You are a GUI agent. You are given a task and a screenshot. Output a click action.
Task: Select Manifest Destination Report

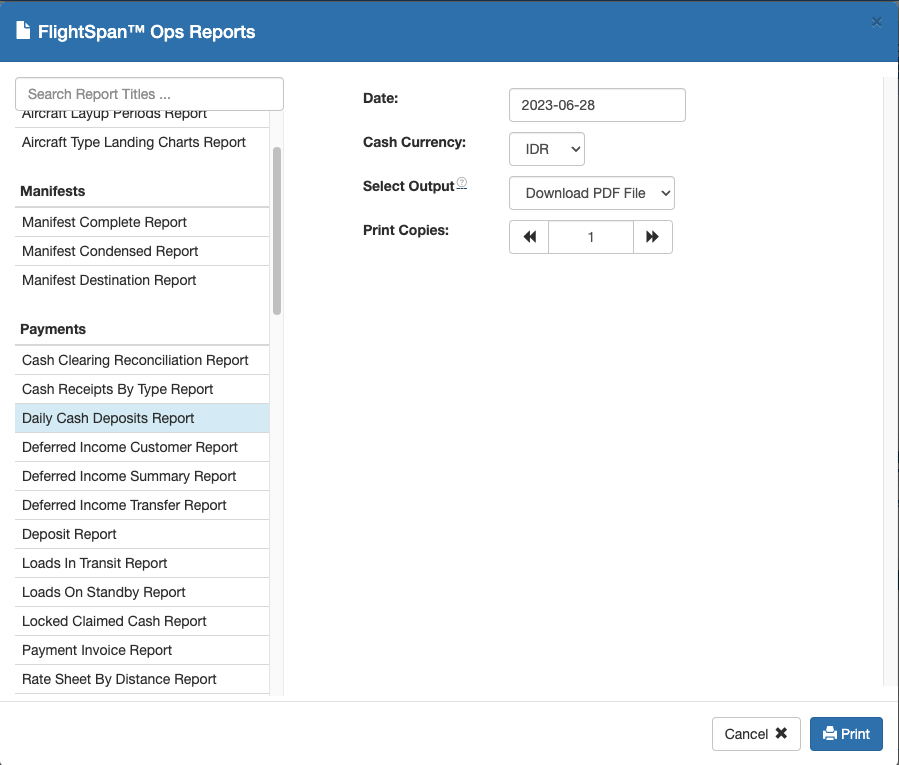coord(142,280)
